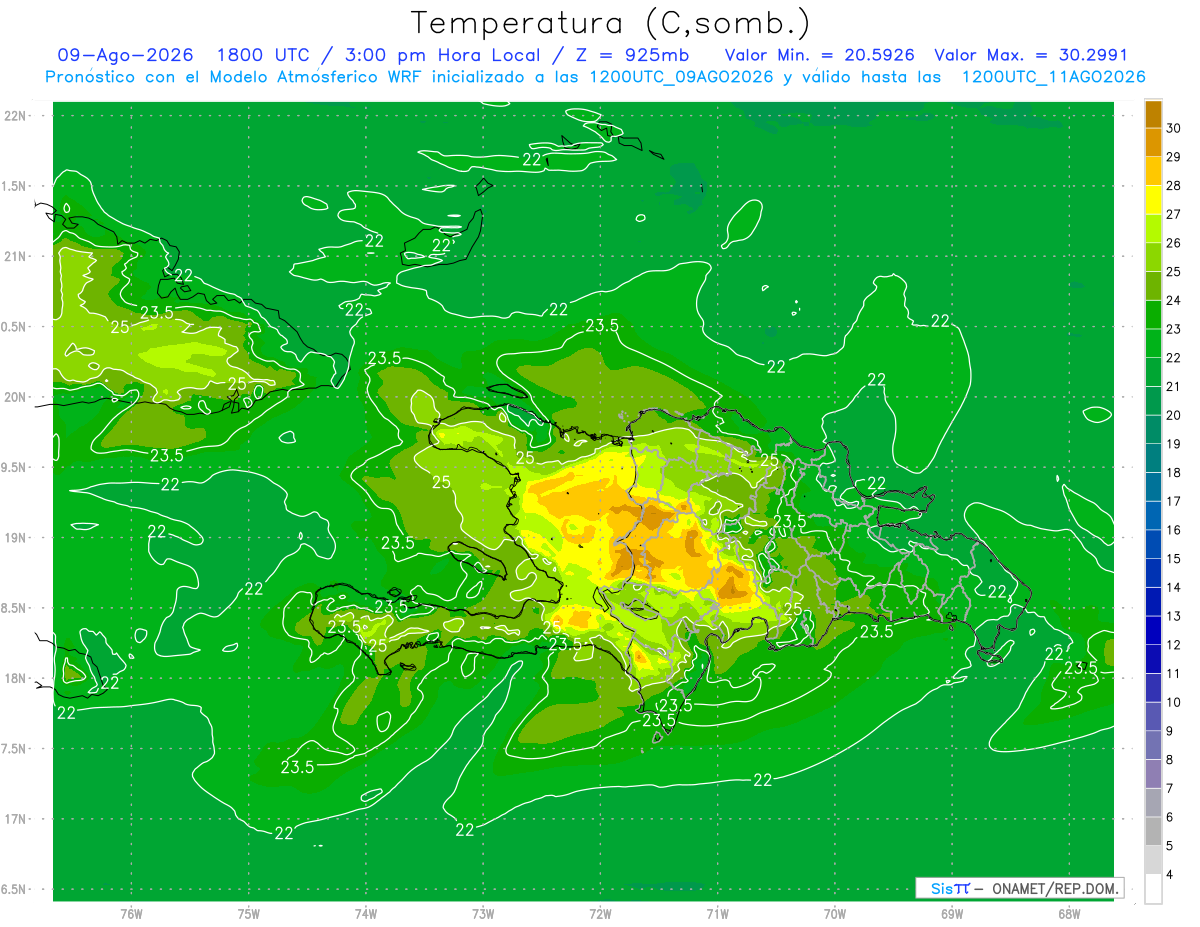The width and height of the screenshot is (1200, 927).
Task: Click the "74W" longitude axis label
Action: (366, 914)
